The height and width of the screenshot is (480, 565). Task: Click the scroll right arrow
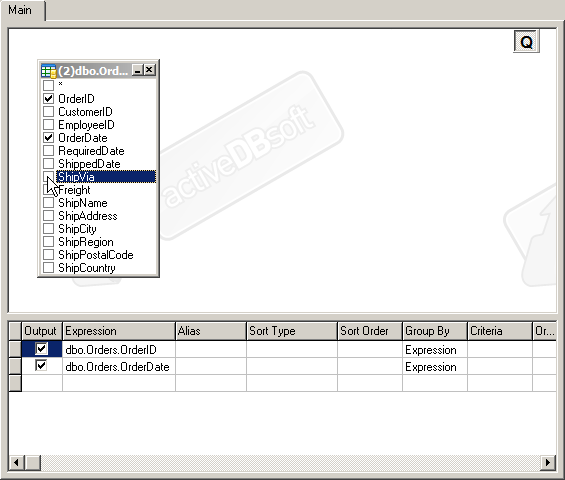pyautogui.click(x=548, y=462)
